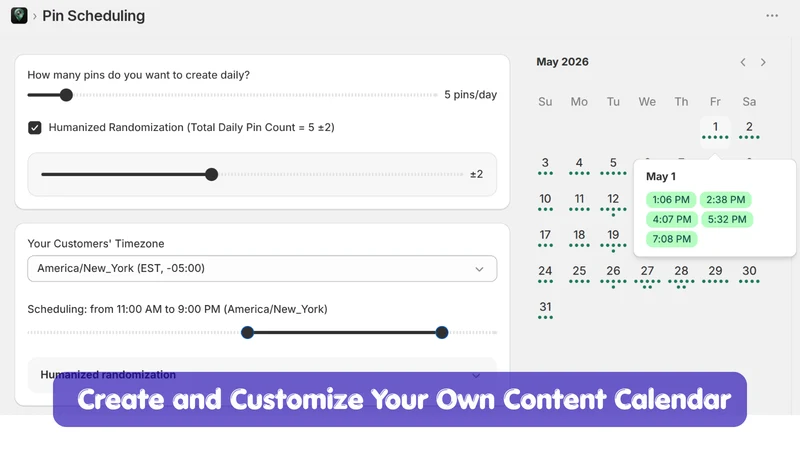Select May 4 on the calendar
The width and height of the screenshot is (800, 450).
579,166
